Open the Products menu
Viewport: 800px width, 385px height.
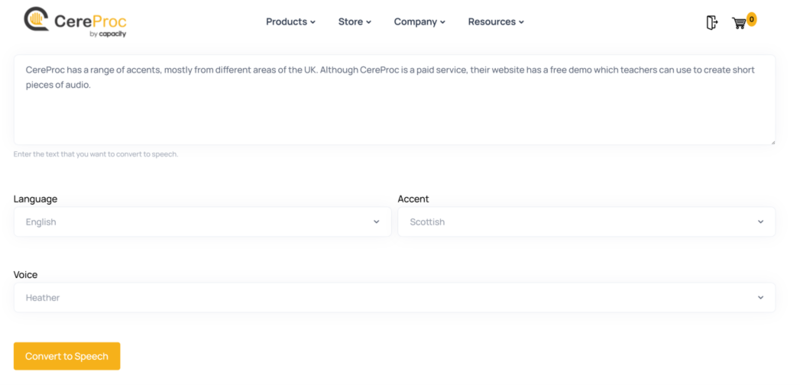(291, 22)
